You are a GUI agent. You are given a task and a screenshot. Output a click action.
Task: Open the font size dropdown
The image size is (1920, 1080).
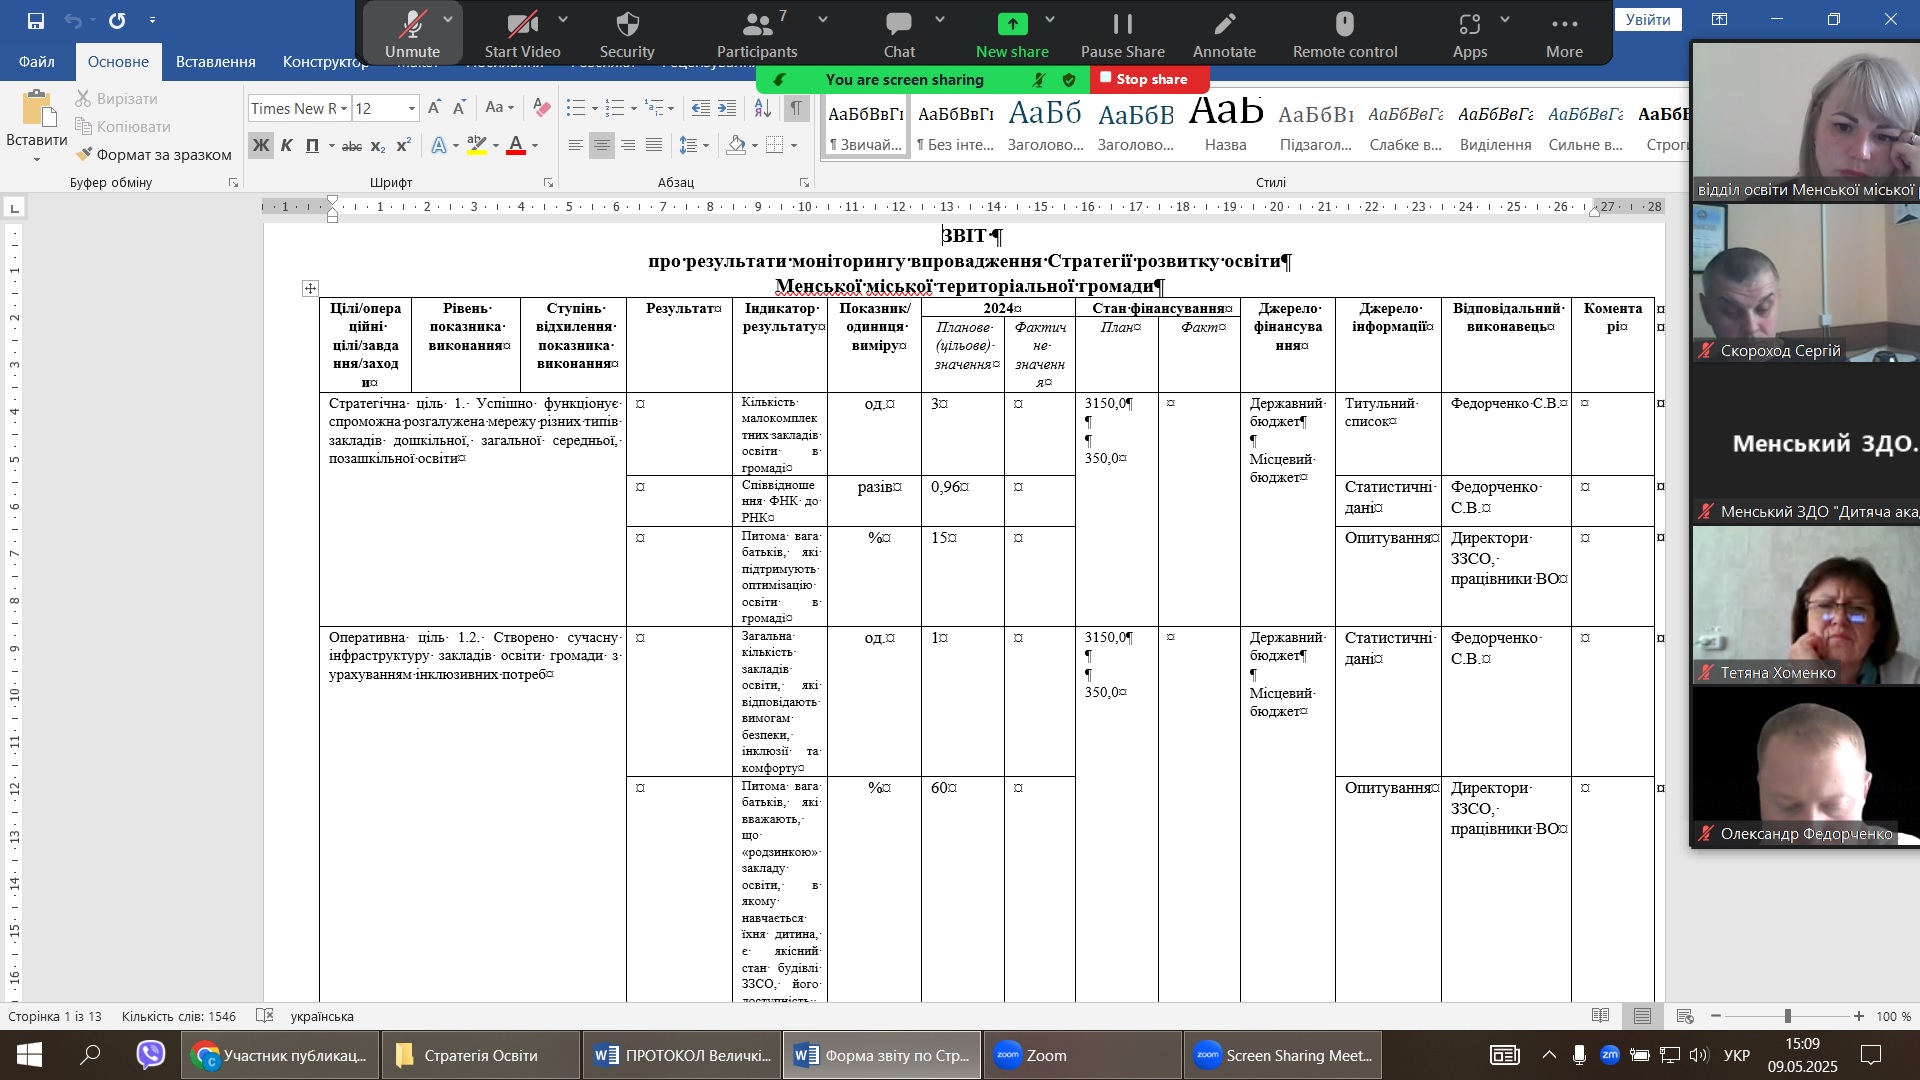click(411, 108)
